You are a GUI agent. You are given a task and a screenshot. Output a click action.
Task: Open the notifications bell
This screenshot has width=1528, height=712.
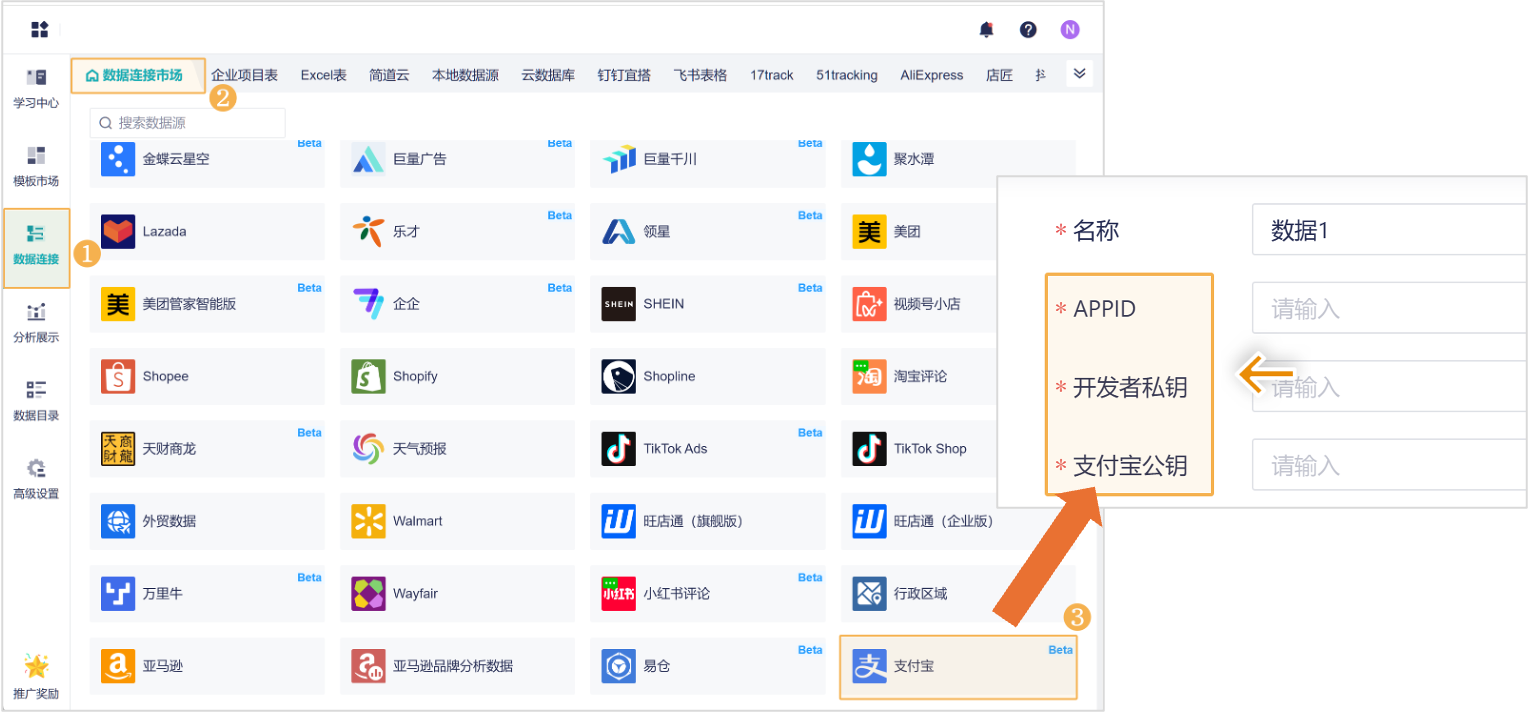[986, 29]
